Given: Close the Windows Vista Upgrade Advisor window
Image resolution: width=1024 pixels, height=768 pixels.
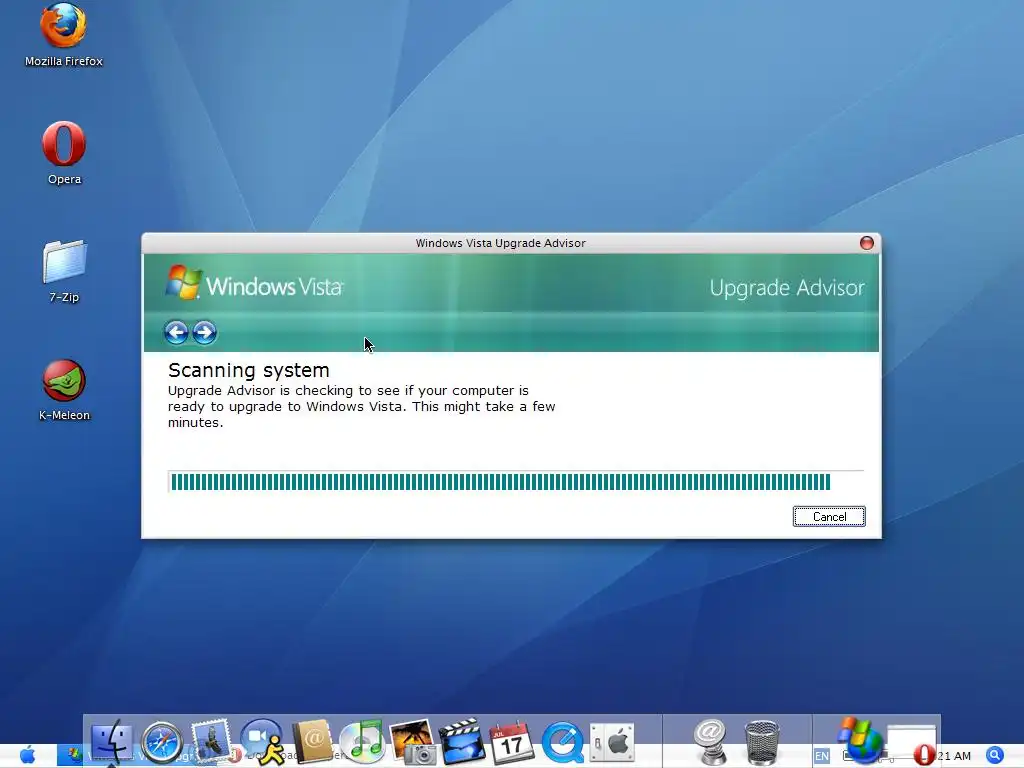Looking at the screenshot, I should pos(867,243).
